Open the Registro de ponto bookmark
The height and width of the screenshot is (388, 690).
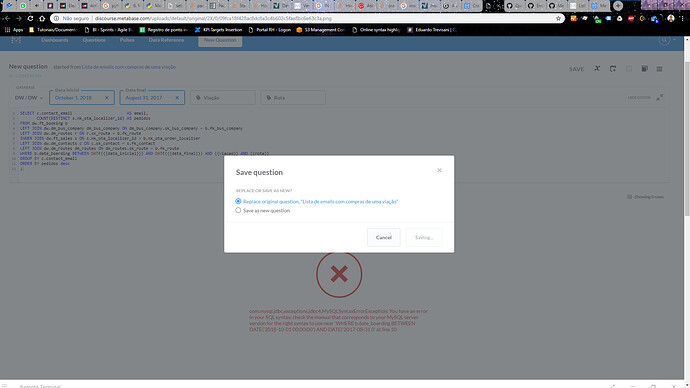[164, 30]
